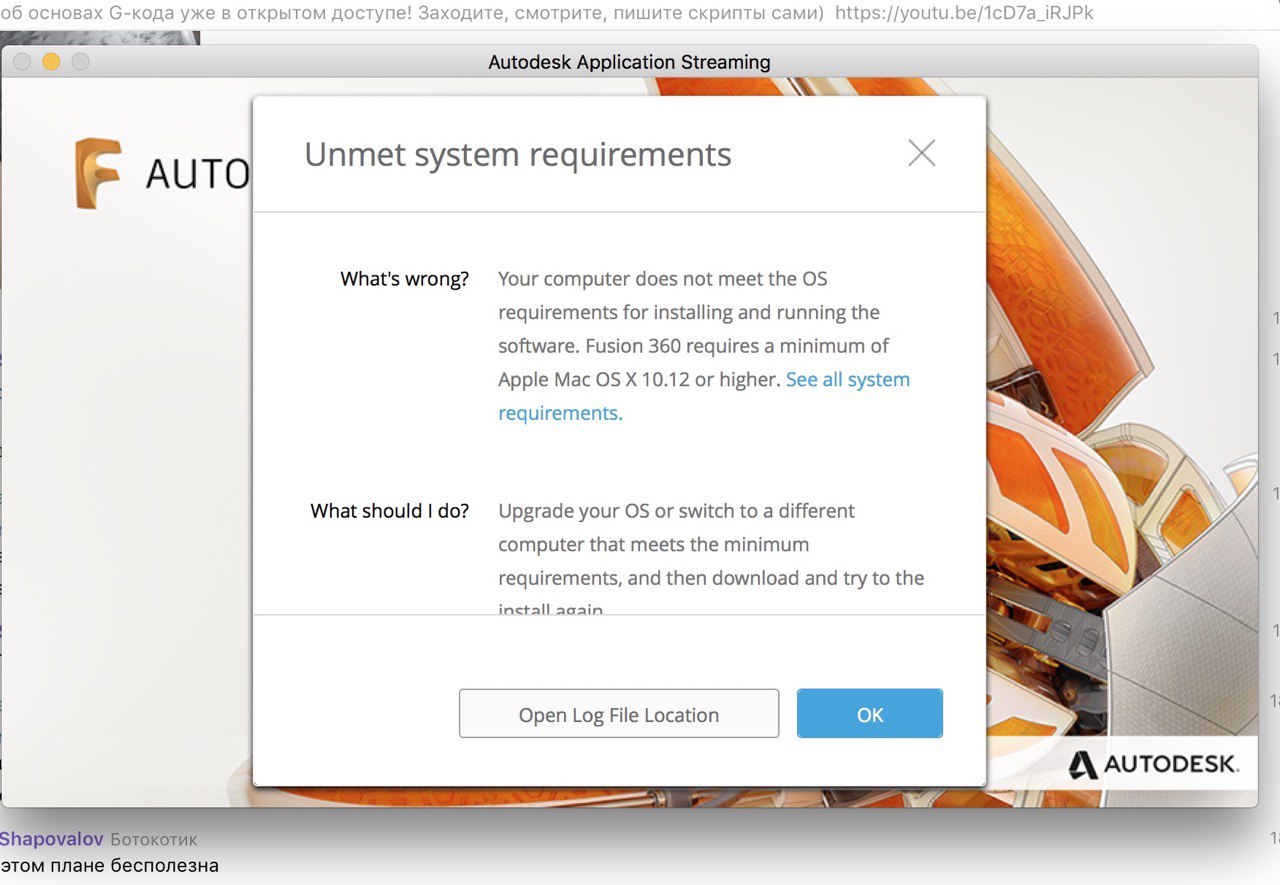The image size is (1280, 885).
Task: Click the 'Upgrade your OS' instruction text
Action: (711, 561)
